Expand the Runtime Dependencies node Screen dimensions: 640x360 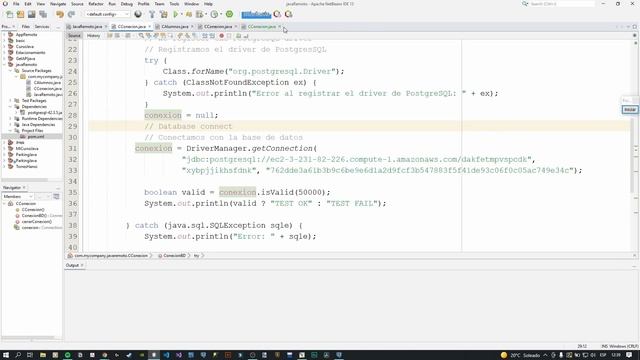[x=11, y=118]
